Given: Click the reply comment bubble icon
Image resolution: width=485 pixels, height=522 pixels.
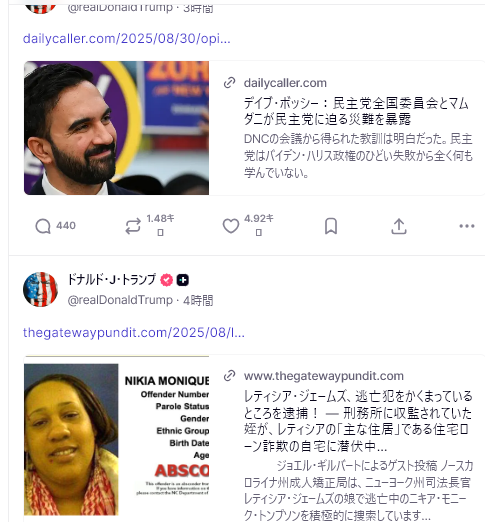Looking at the screenshot, I should (x=43, y=226).
